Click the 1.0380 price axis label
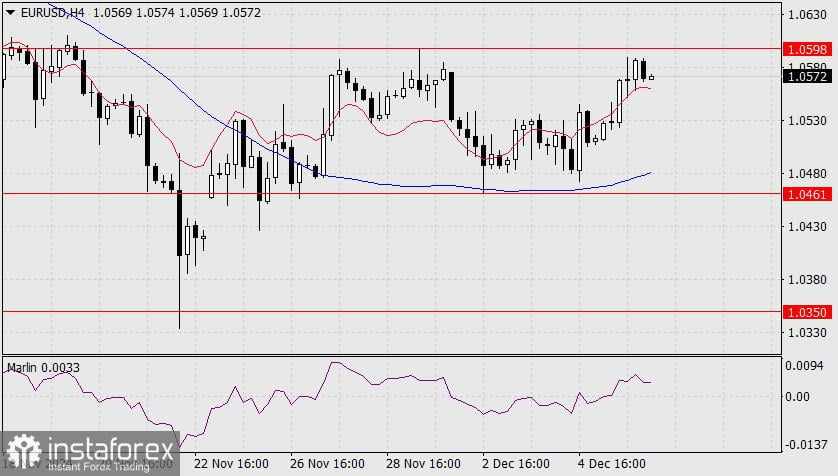Image resolution: width=838 pixels, height=476 pixels. pyautogui.click(x=807, y=279)
